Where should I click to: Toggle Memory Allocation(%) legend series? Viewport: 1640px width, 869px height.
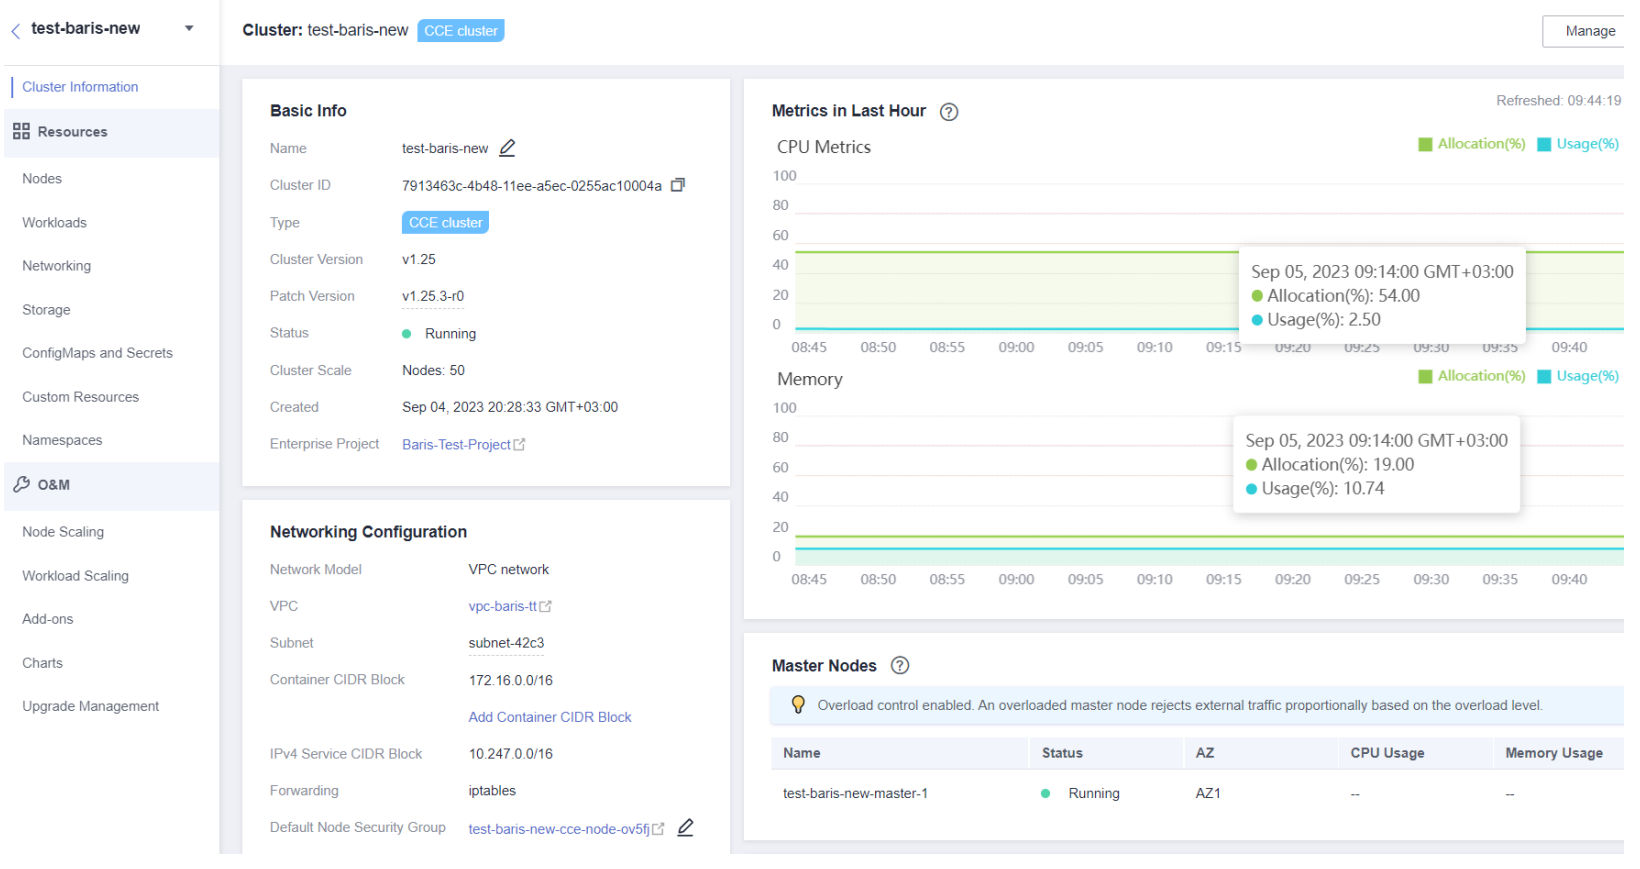pyautogui.click(x=1471, y=376)
